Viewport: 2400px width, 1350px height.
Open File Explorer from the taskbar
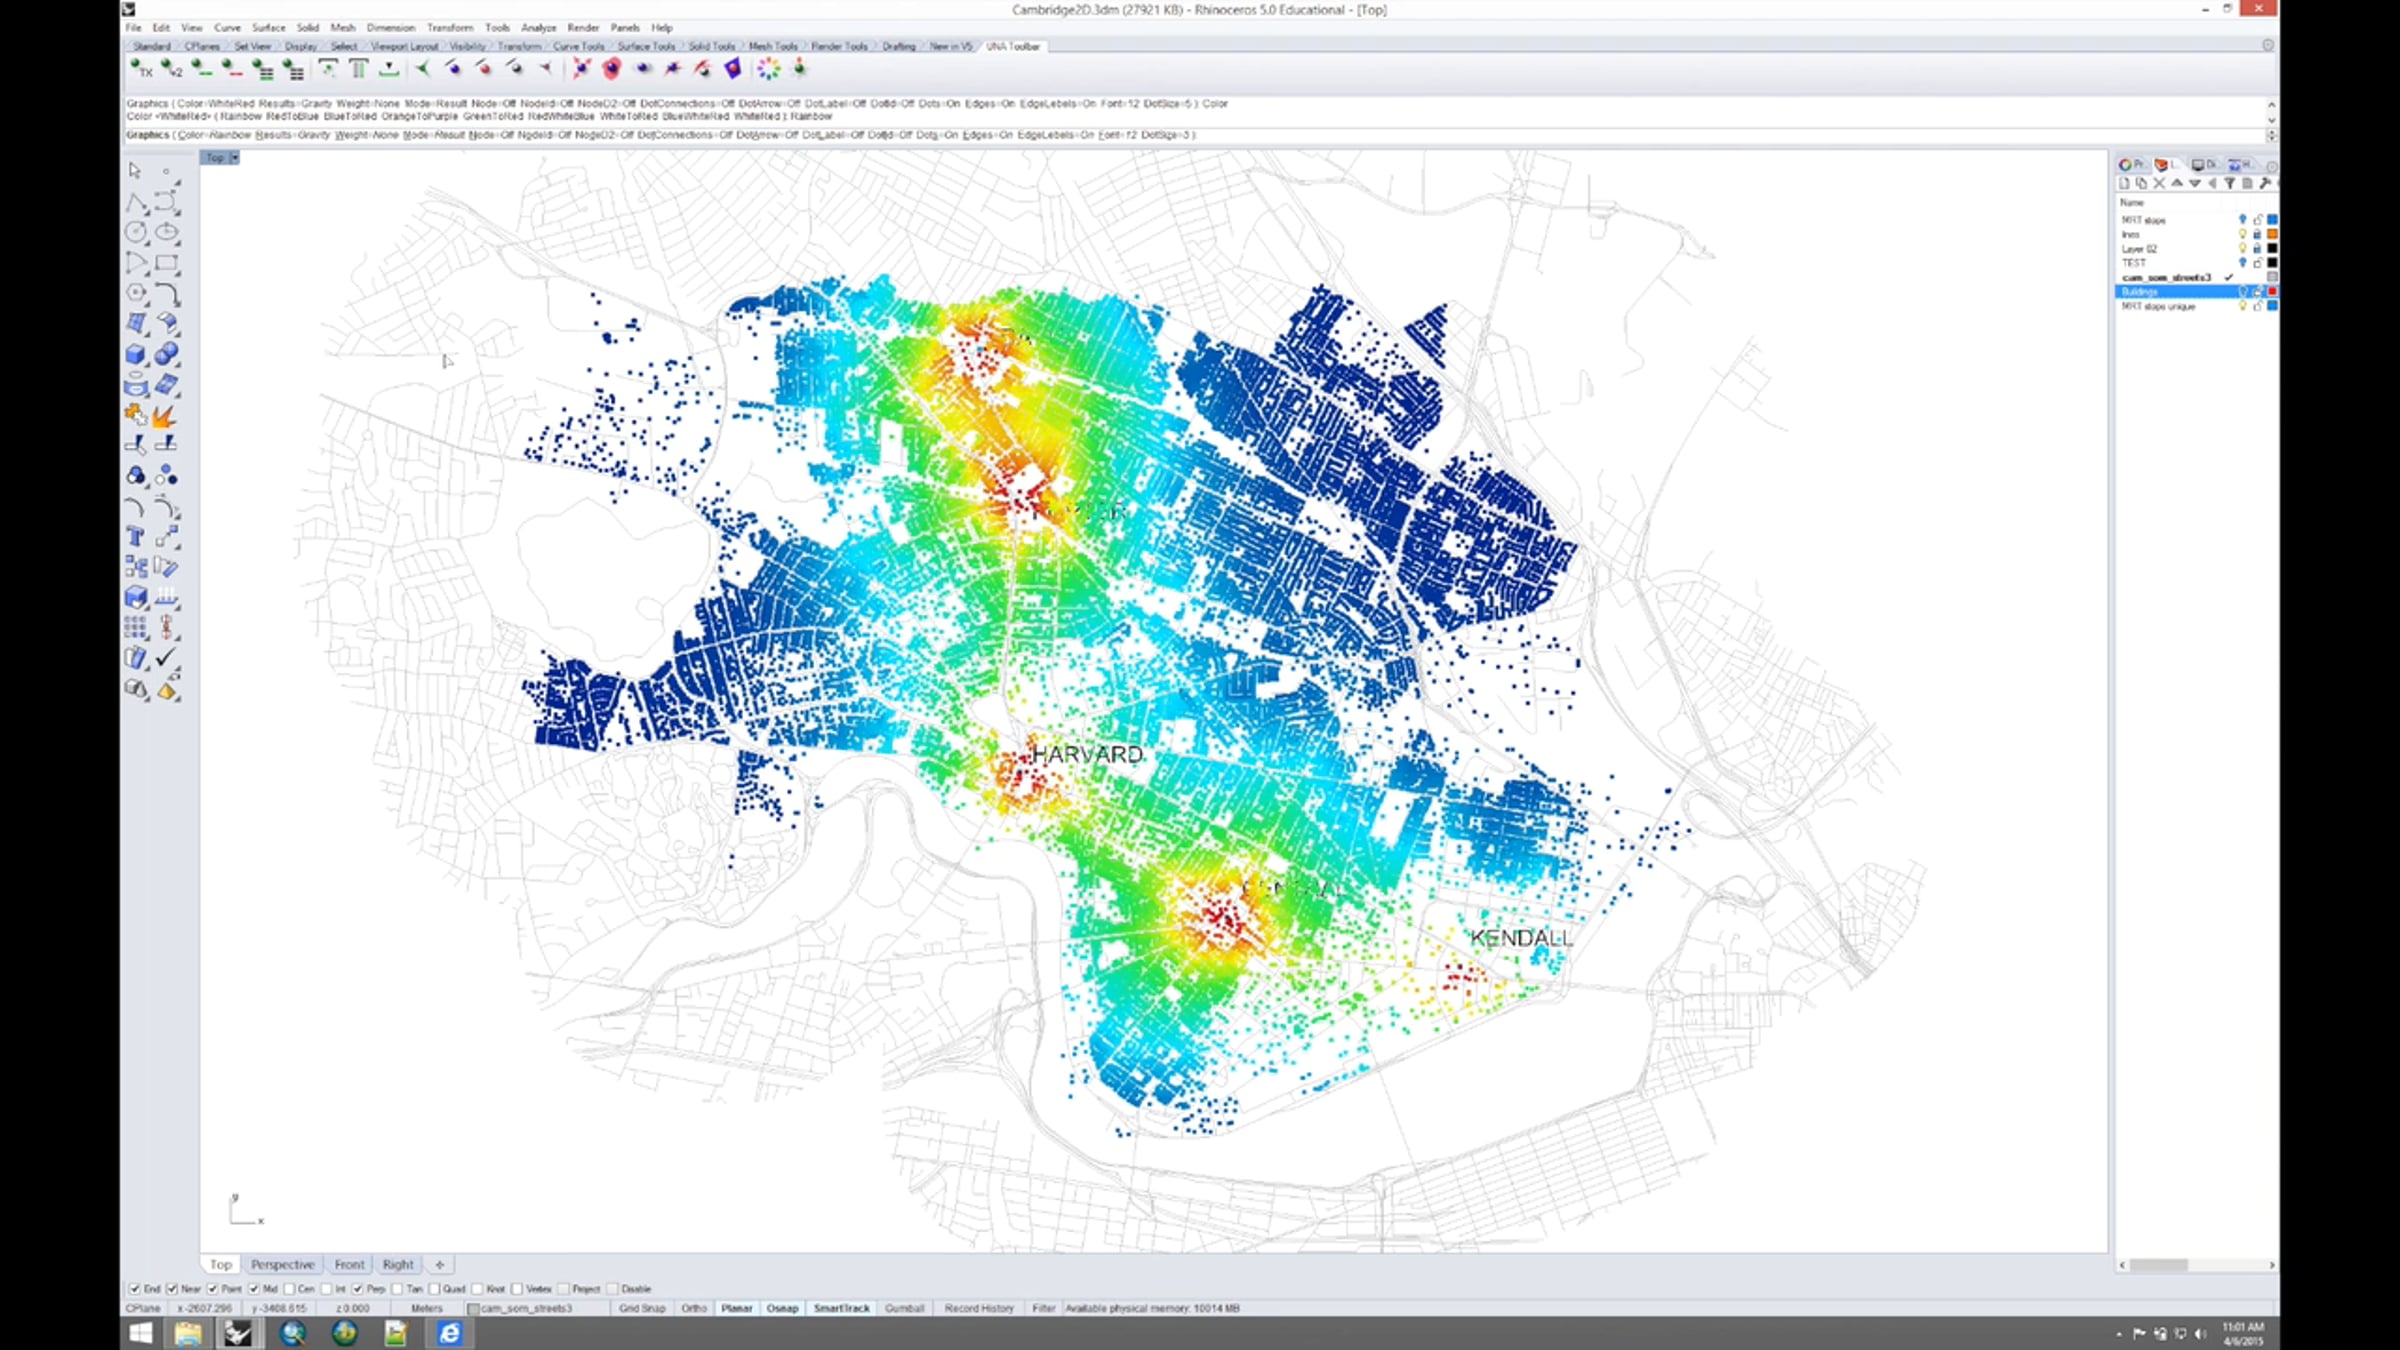click(x=188, y=1333)
